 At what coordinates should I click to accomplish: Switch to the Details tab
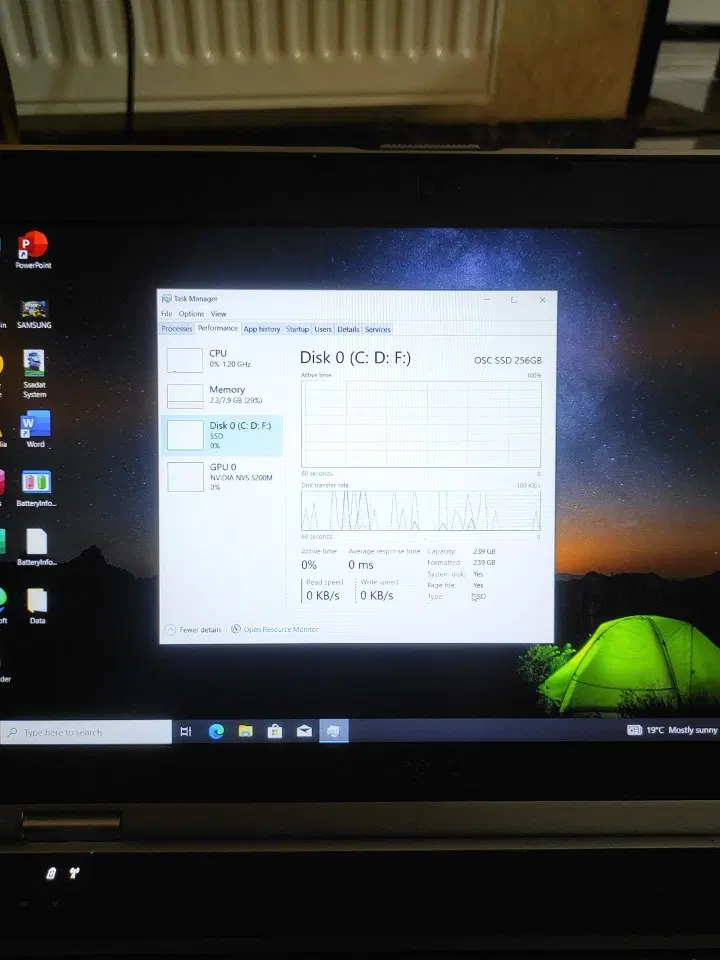[x=348, y=329]
